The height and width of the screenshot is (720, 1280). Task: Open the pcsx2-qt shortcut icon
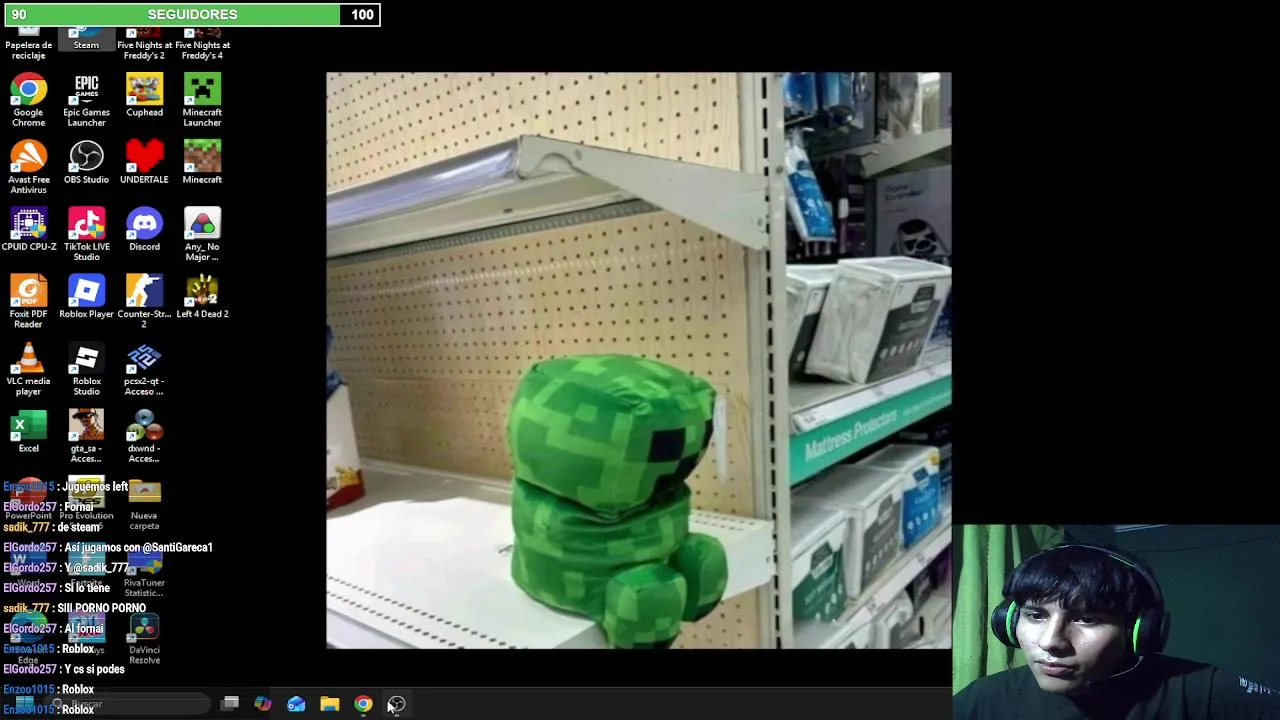[x=144, y=368]
